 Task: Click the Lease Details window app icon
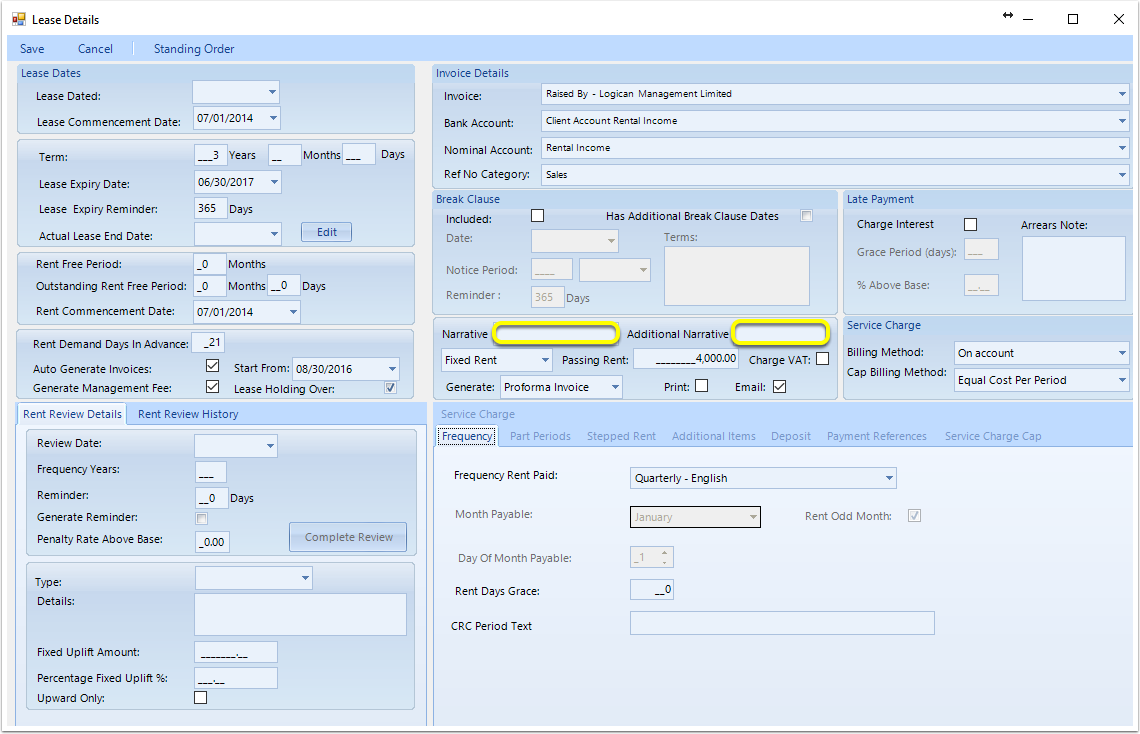pyautogui.click(x=18, y=20)
